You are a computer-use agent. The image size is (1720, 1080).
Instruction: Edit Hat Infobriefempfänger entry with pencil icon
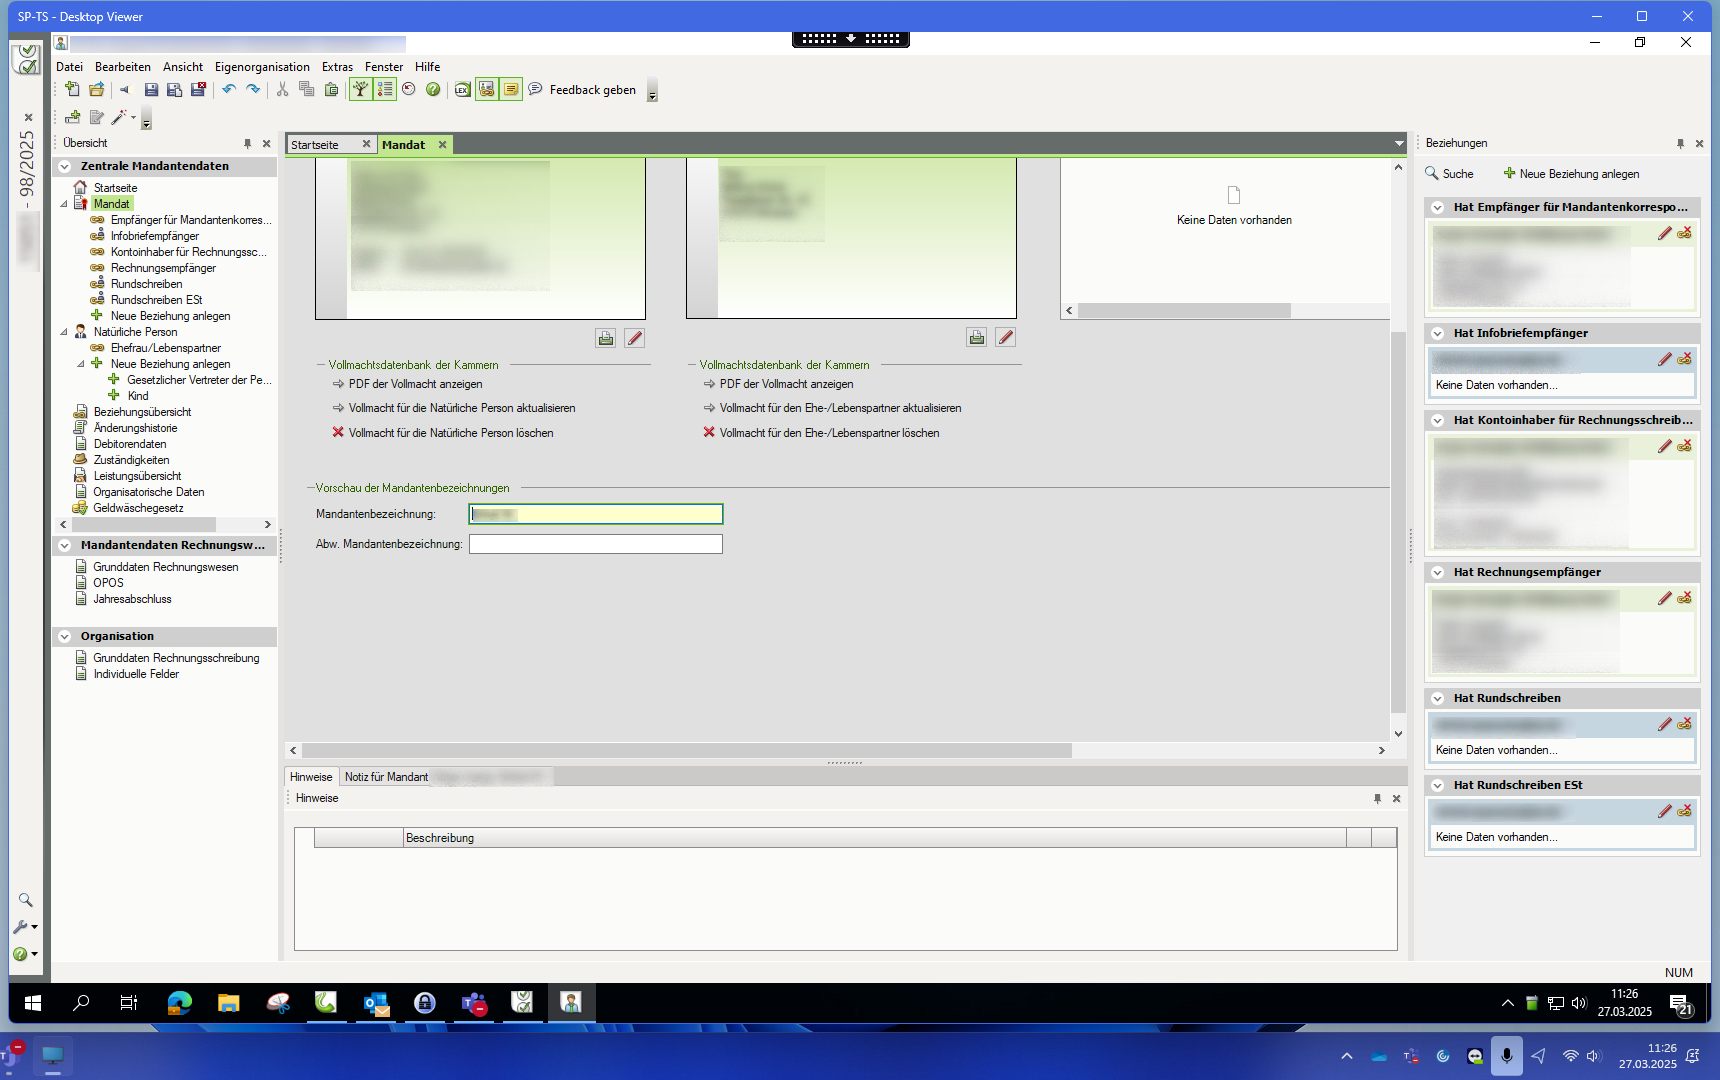[1664, 359]
